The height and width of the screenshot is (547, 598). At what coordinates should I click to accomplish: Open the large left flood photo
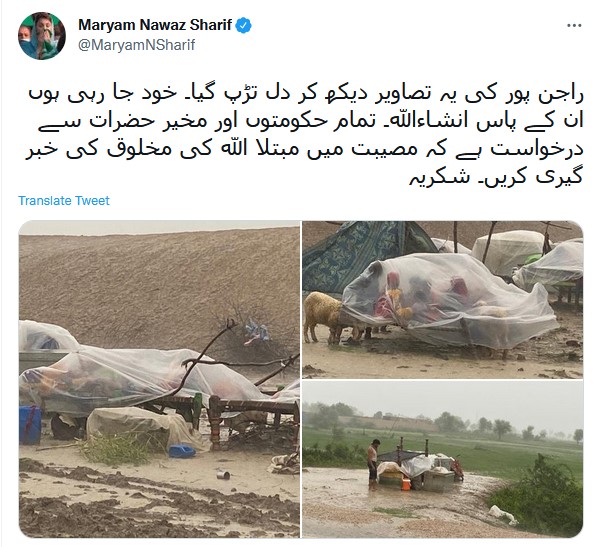[x=159, y=379]
